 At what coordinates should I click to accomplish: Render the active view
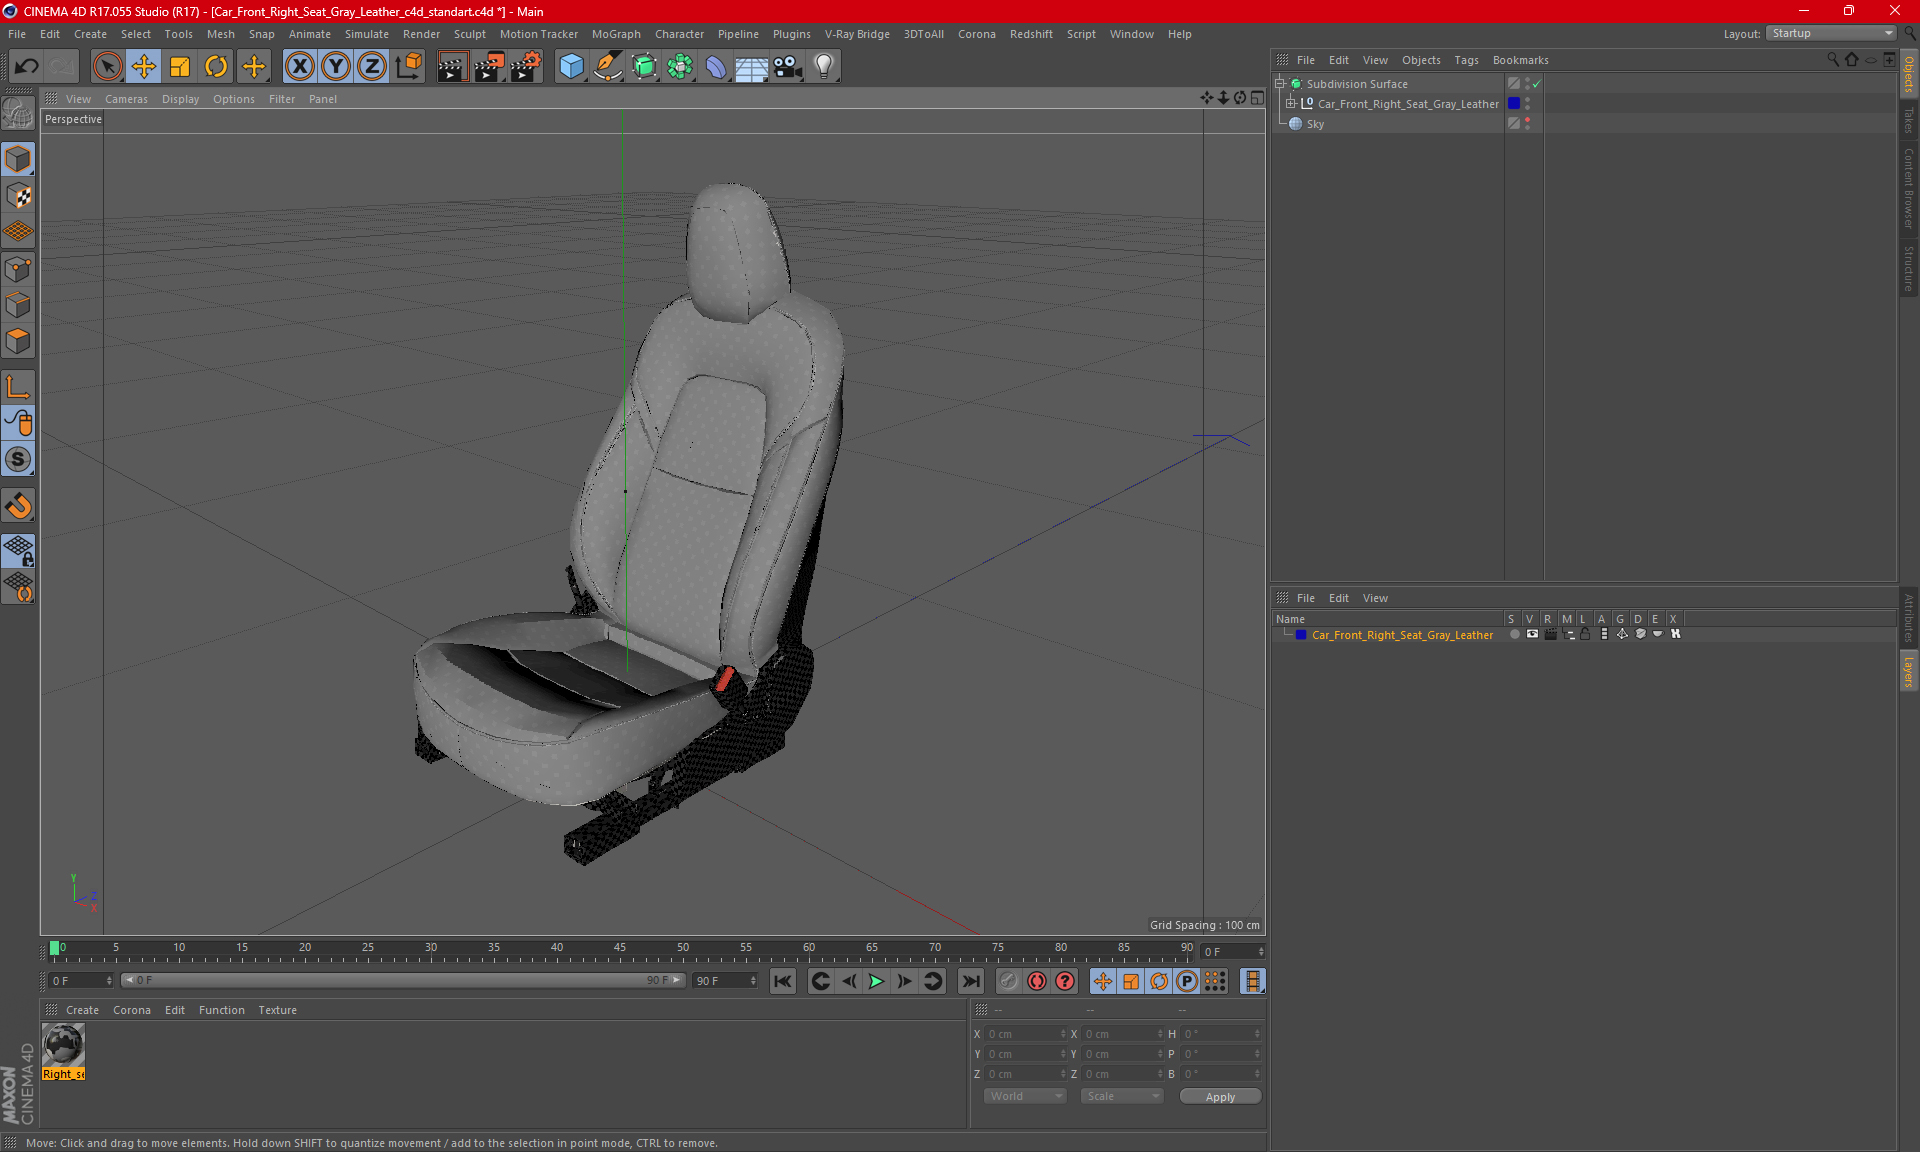coord(452,67)
